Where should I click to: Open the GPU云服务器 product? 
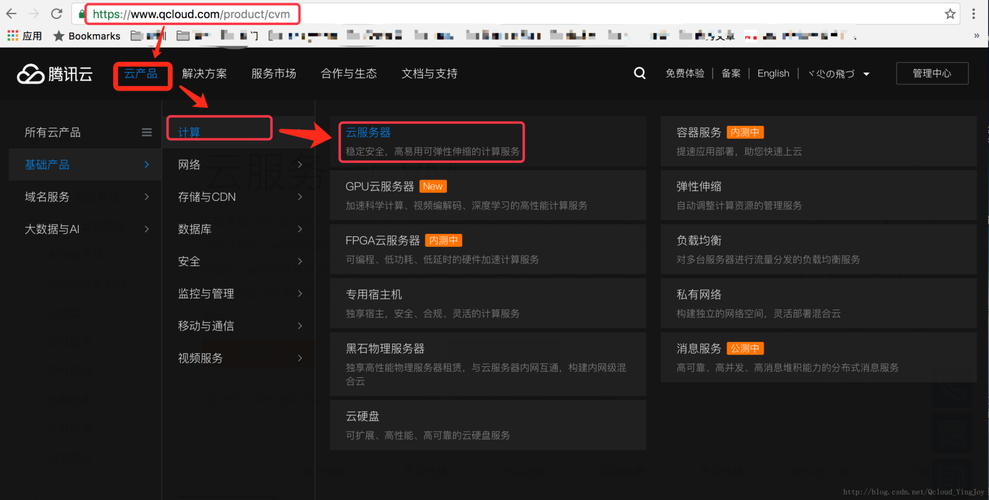click(380, 187)
